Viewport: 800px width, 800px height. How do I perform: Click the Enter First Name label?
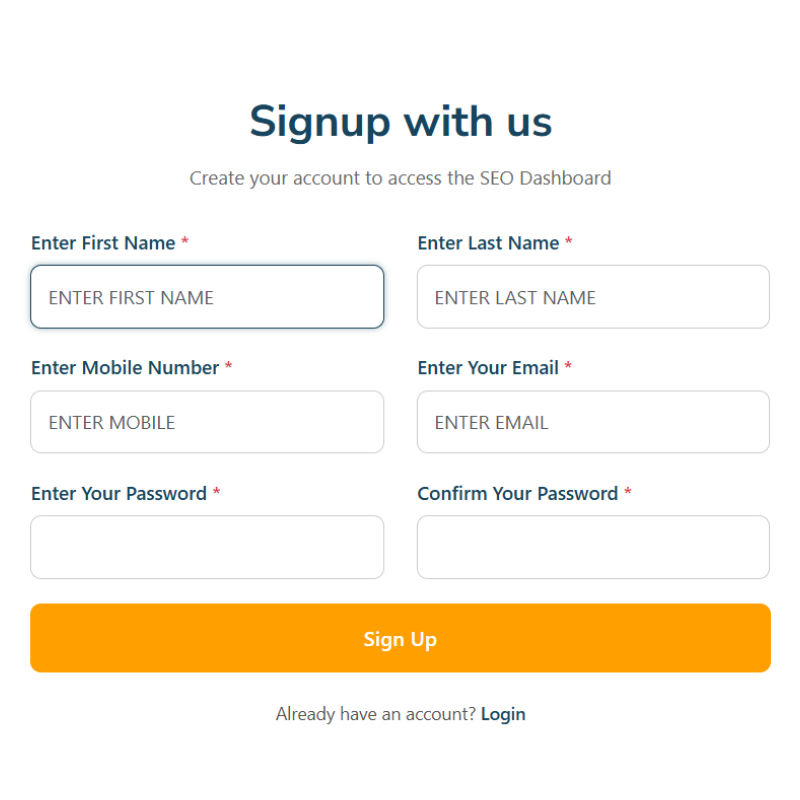click(x=103, y=243)
